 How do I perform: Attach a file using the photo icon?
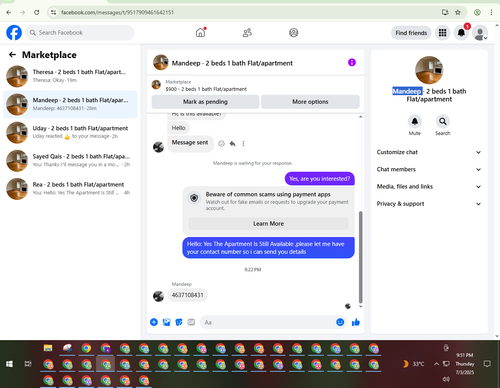(166, 322)
